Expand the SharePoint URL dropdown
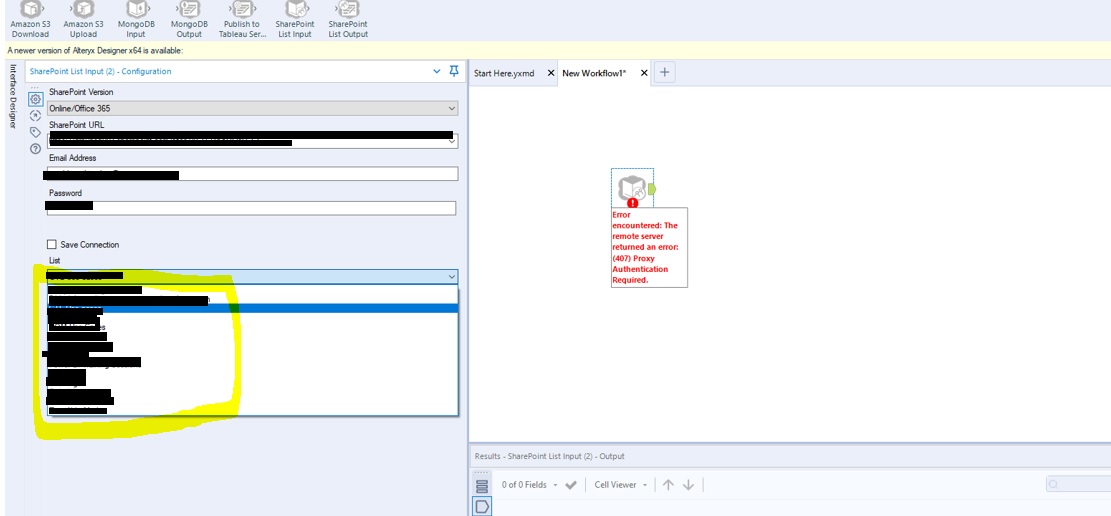The image size is (1111, 516). 452,140
